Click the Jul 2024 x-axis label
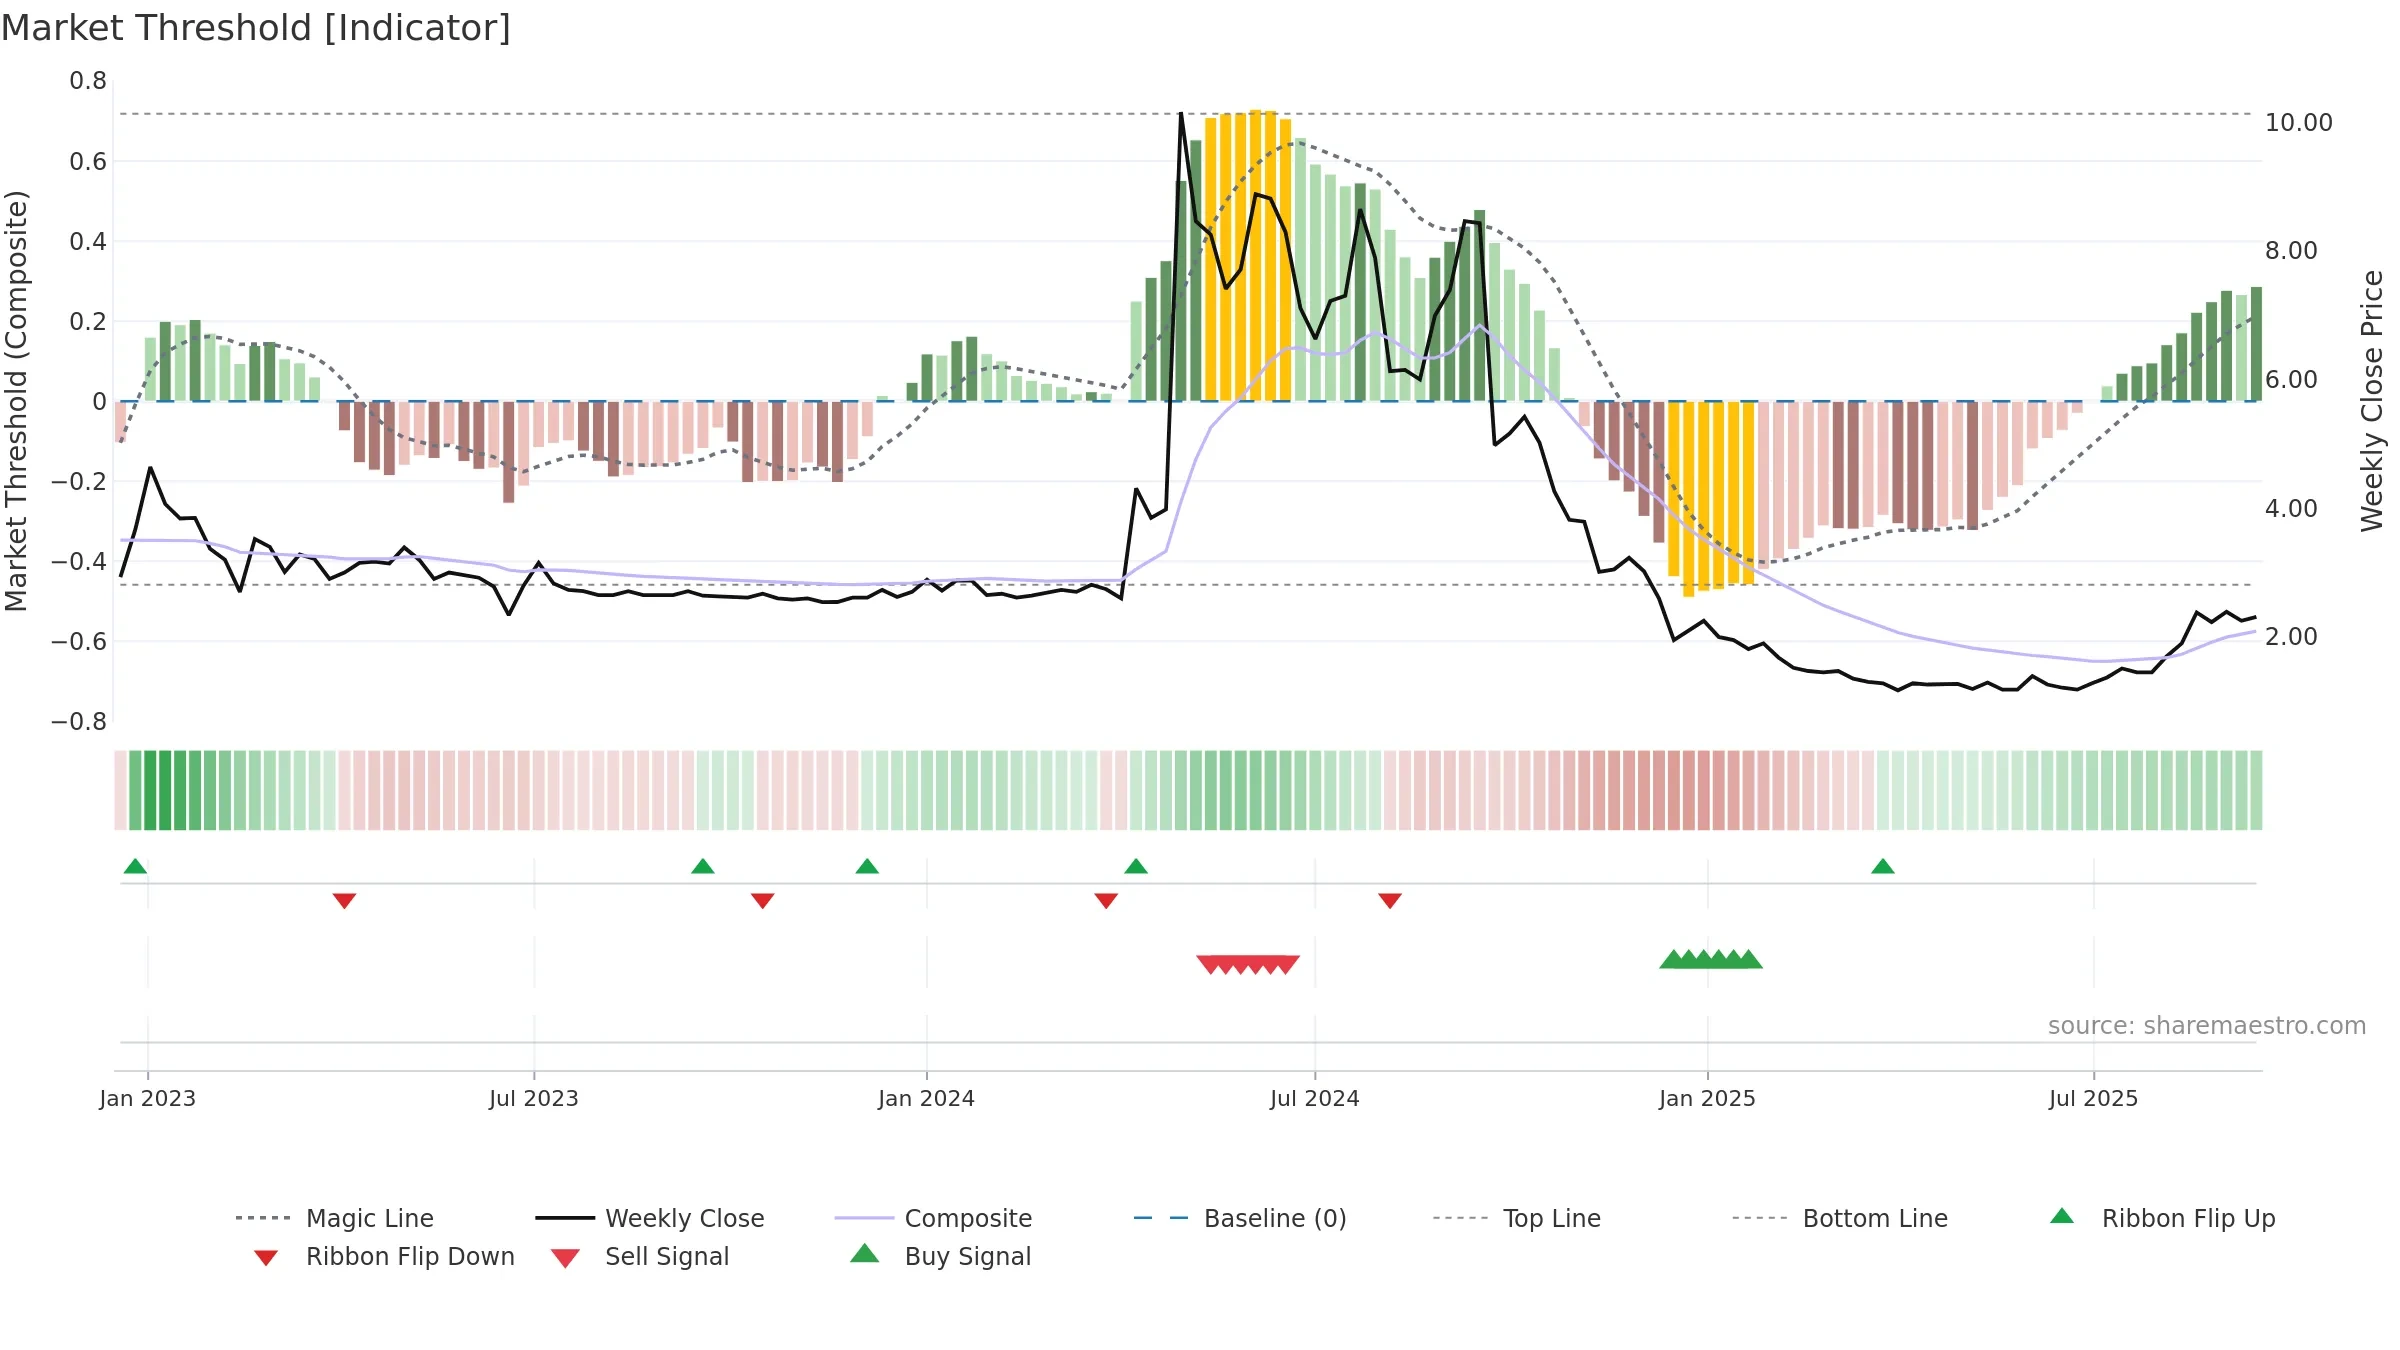This screenshot has height=1350, width=2400. (1315, 1098)
